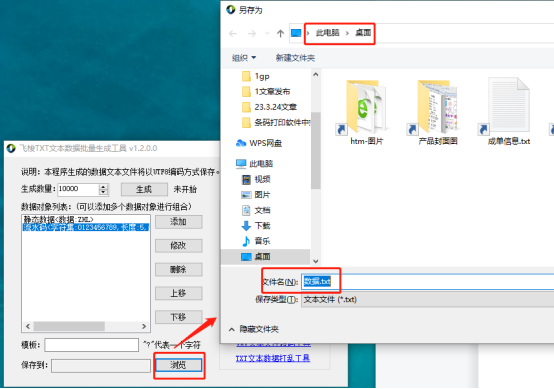The height and width of the screenshot is (389, 554).
Task: Click the 生成 button
Action: [144, 189]
